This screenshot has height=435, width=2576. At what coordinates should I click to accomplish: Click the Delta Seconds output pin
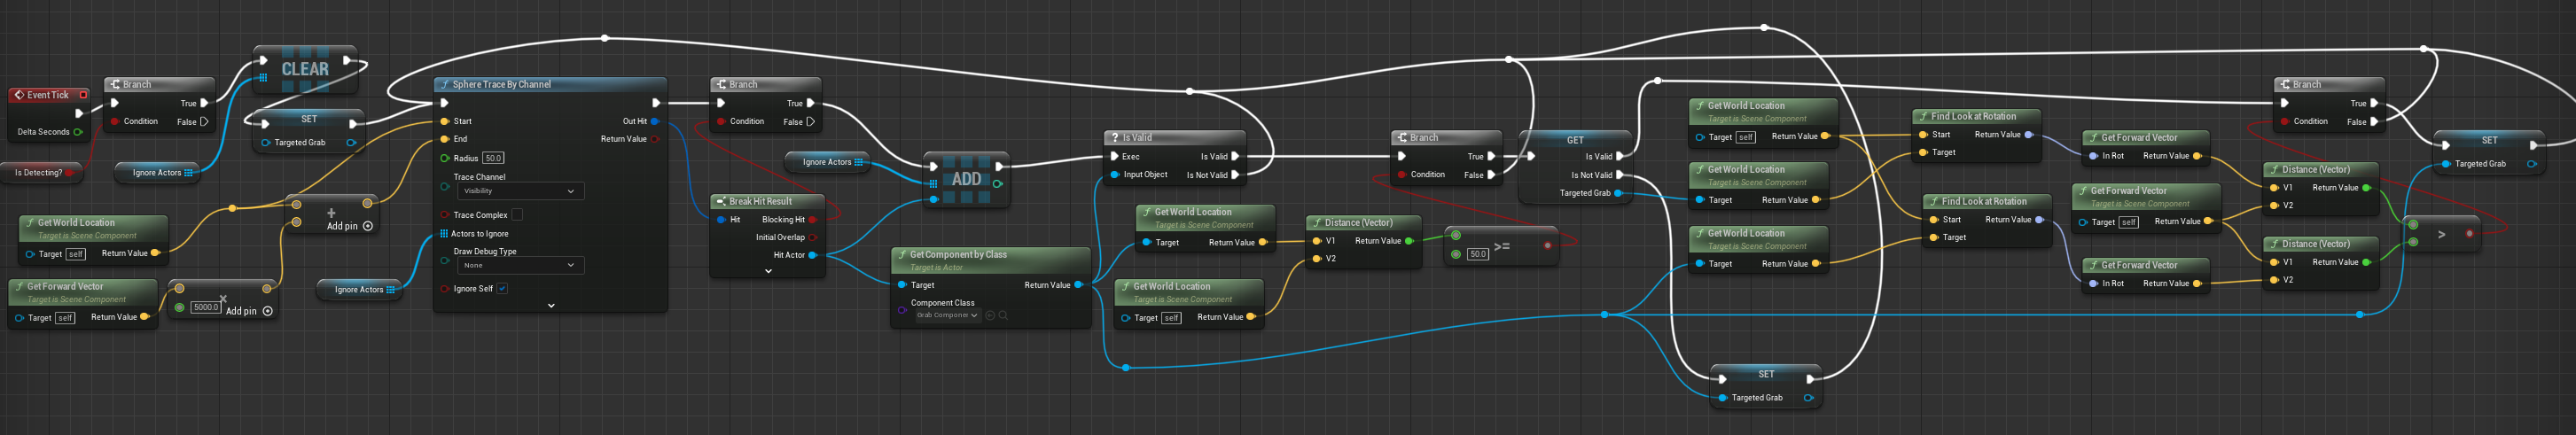click(x=78, y=132)
